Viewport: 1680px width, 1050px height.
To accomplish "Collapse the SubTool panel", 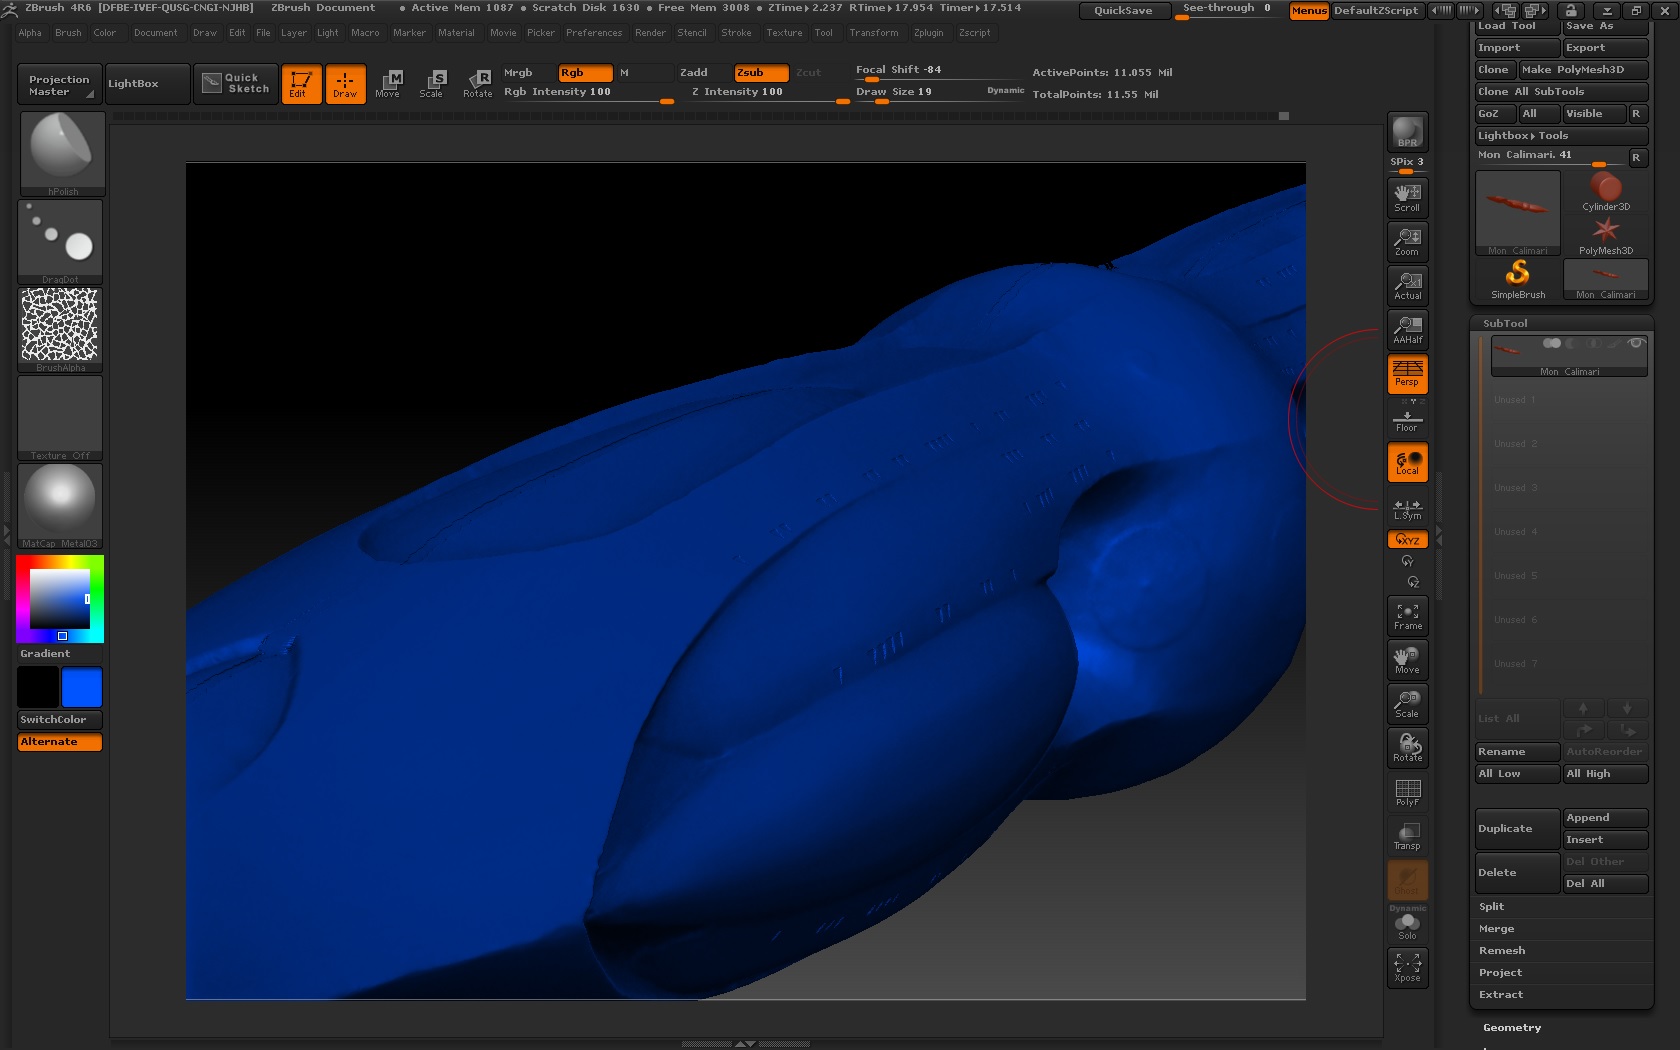I will pos(1505,323).
